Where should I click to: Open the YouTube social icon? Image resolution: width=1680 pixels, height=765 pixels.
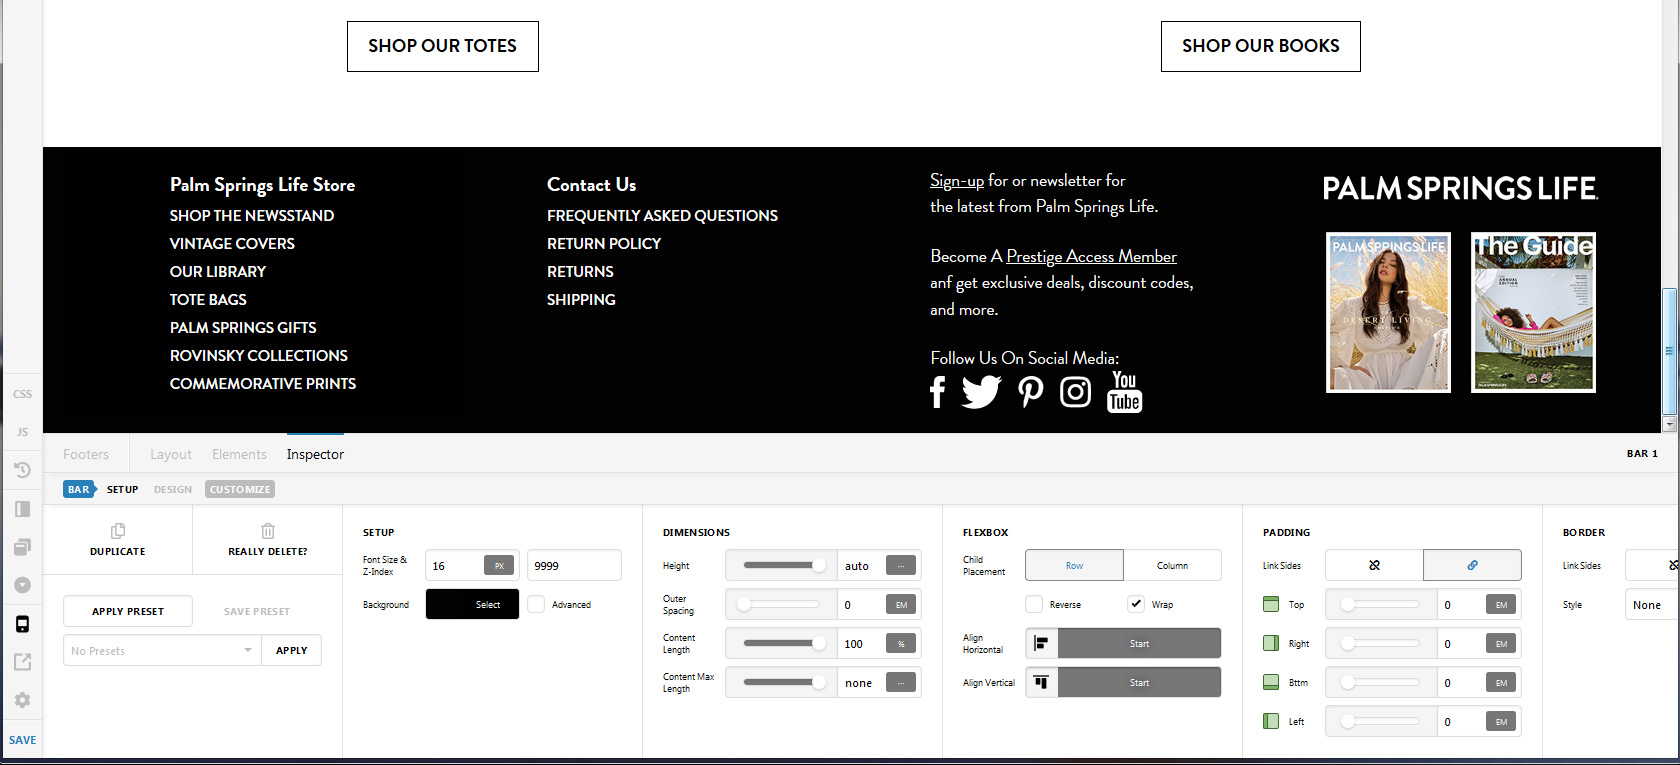1124,391
